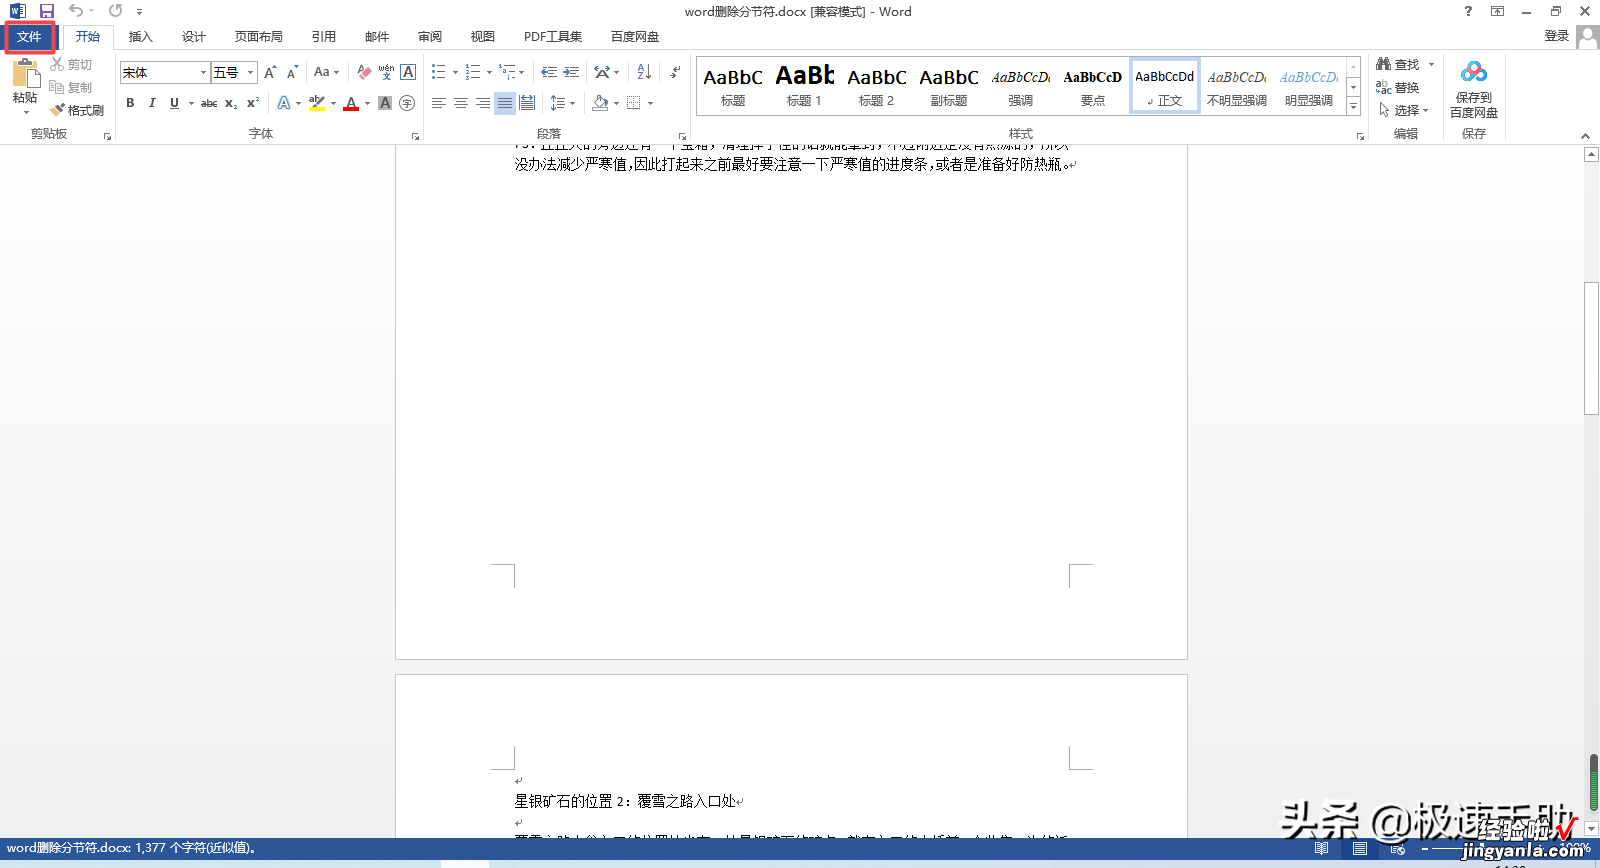This screenshot has height=868, width=1600.
Task: Open the 引用 tab
Action: (x=324, y=37)
